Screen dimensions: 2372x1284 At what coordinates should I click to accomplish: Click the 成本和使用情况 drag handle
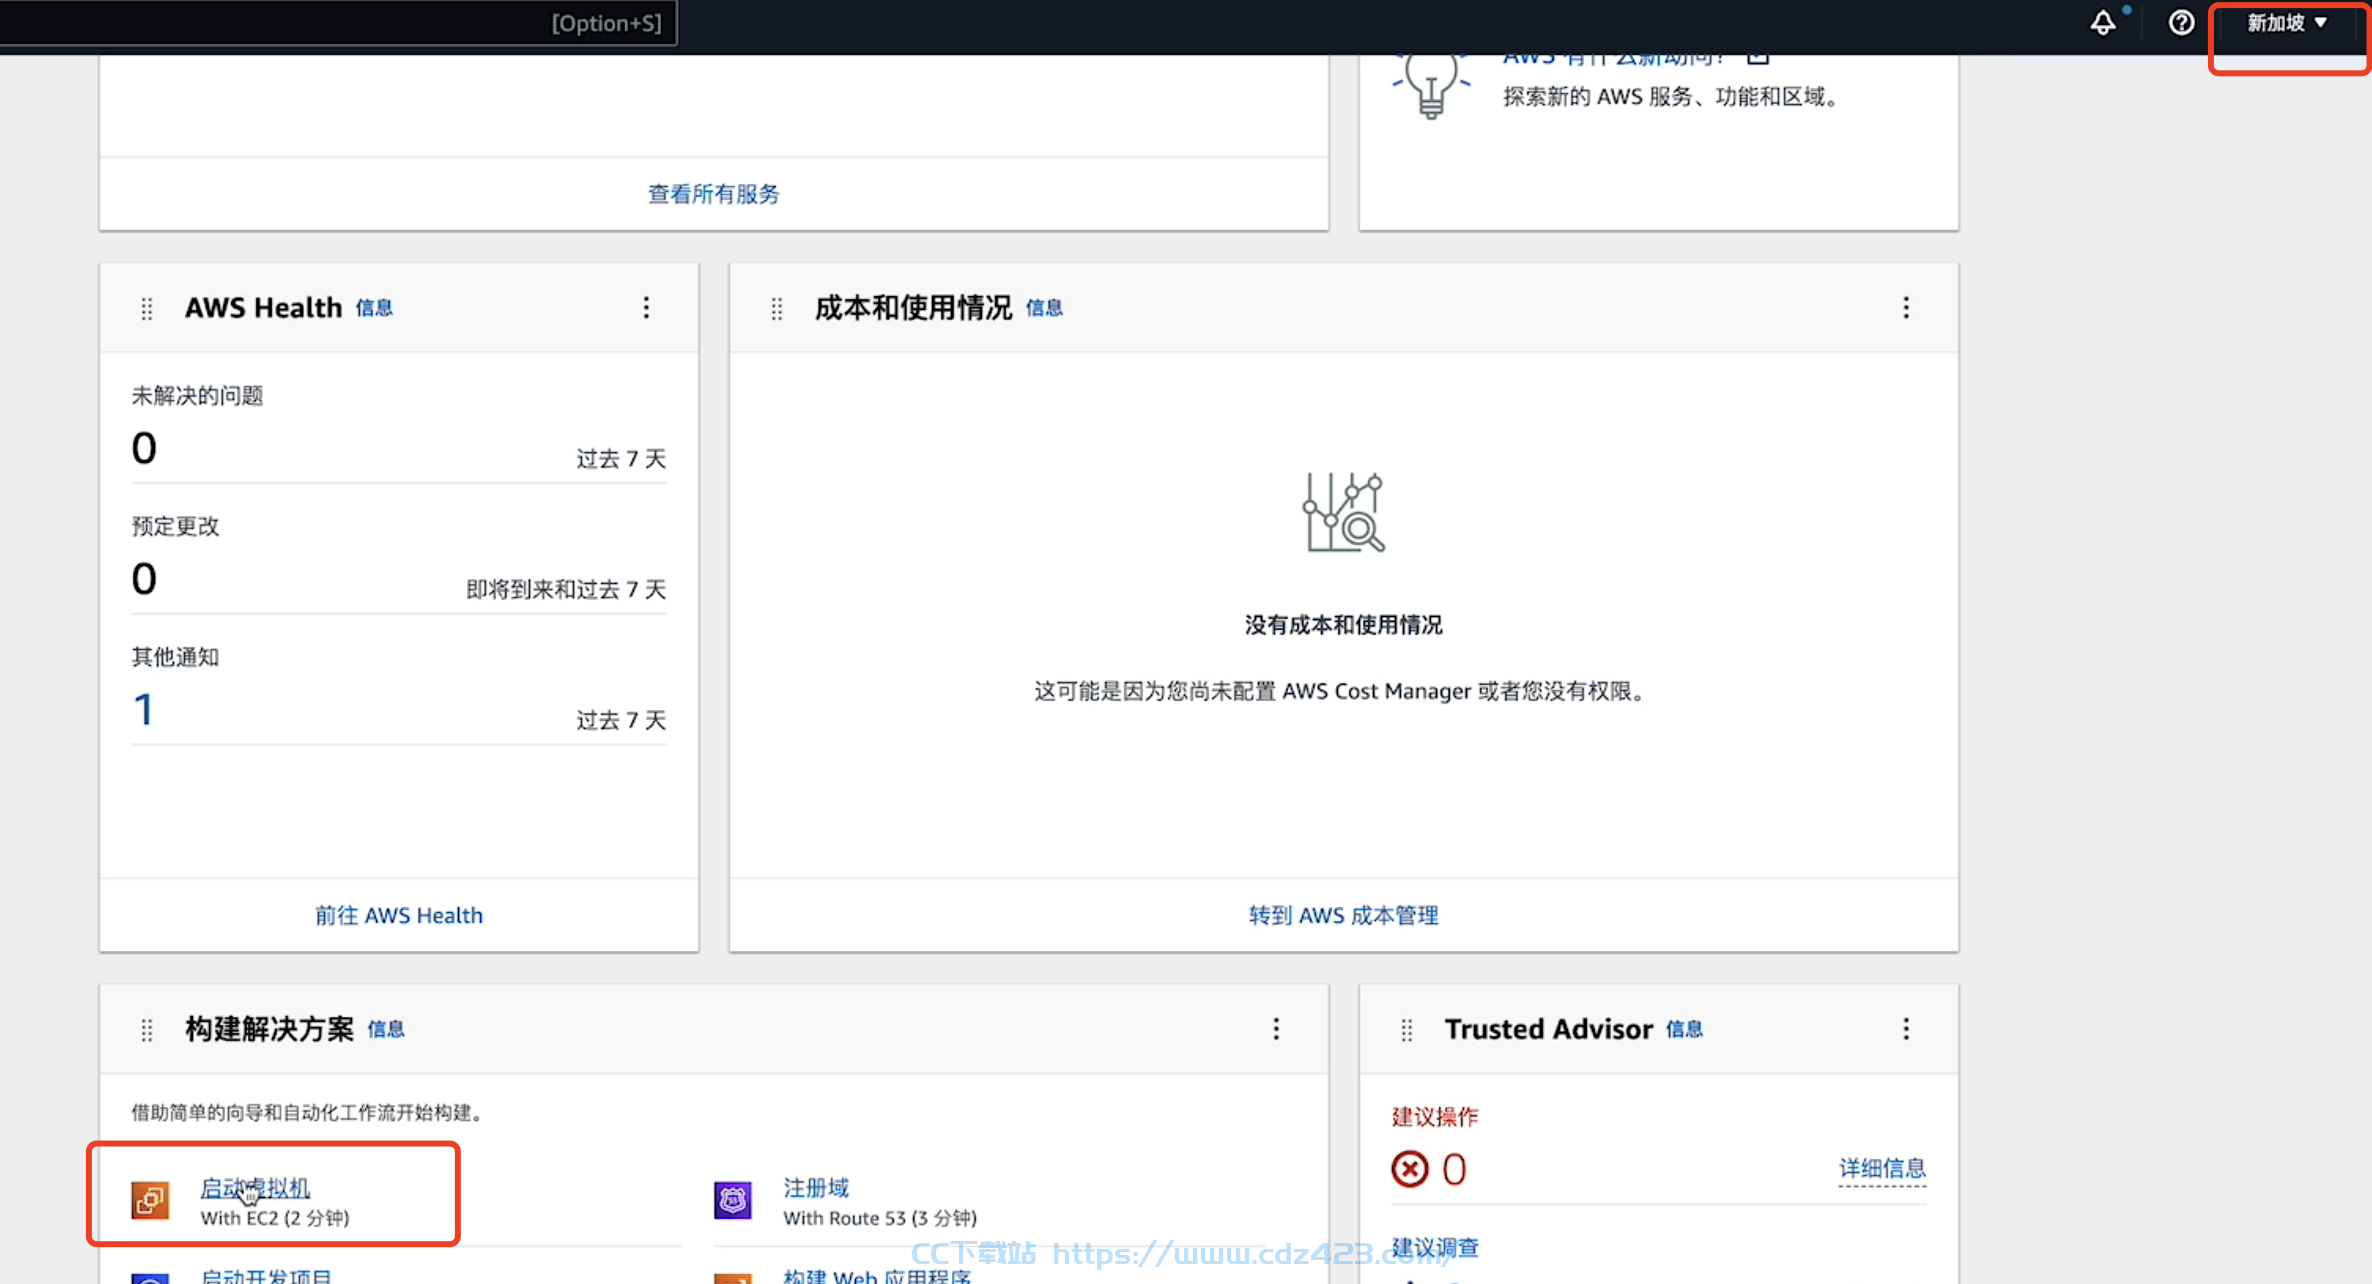[x=777, y=309]
